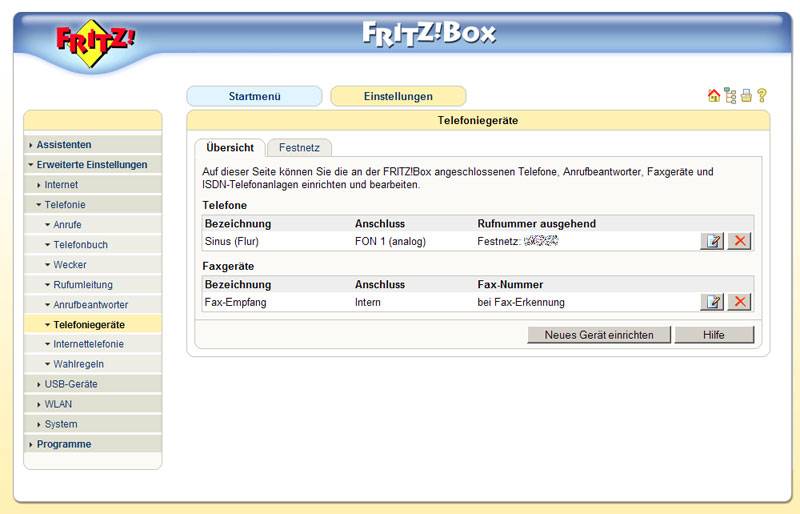
Task: Delete the Fax-Empfang fax device entry
Action: tap(739, 302)
